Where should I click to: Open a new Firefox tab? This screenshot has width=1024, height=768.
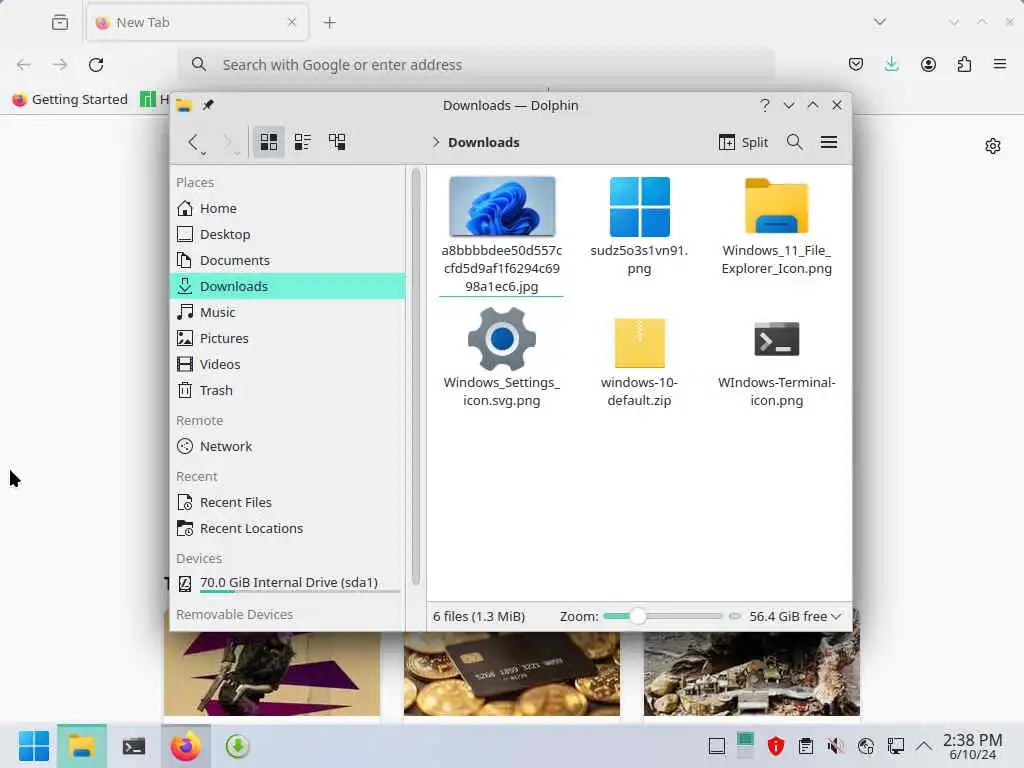coord(330,23)
